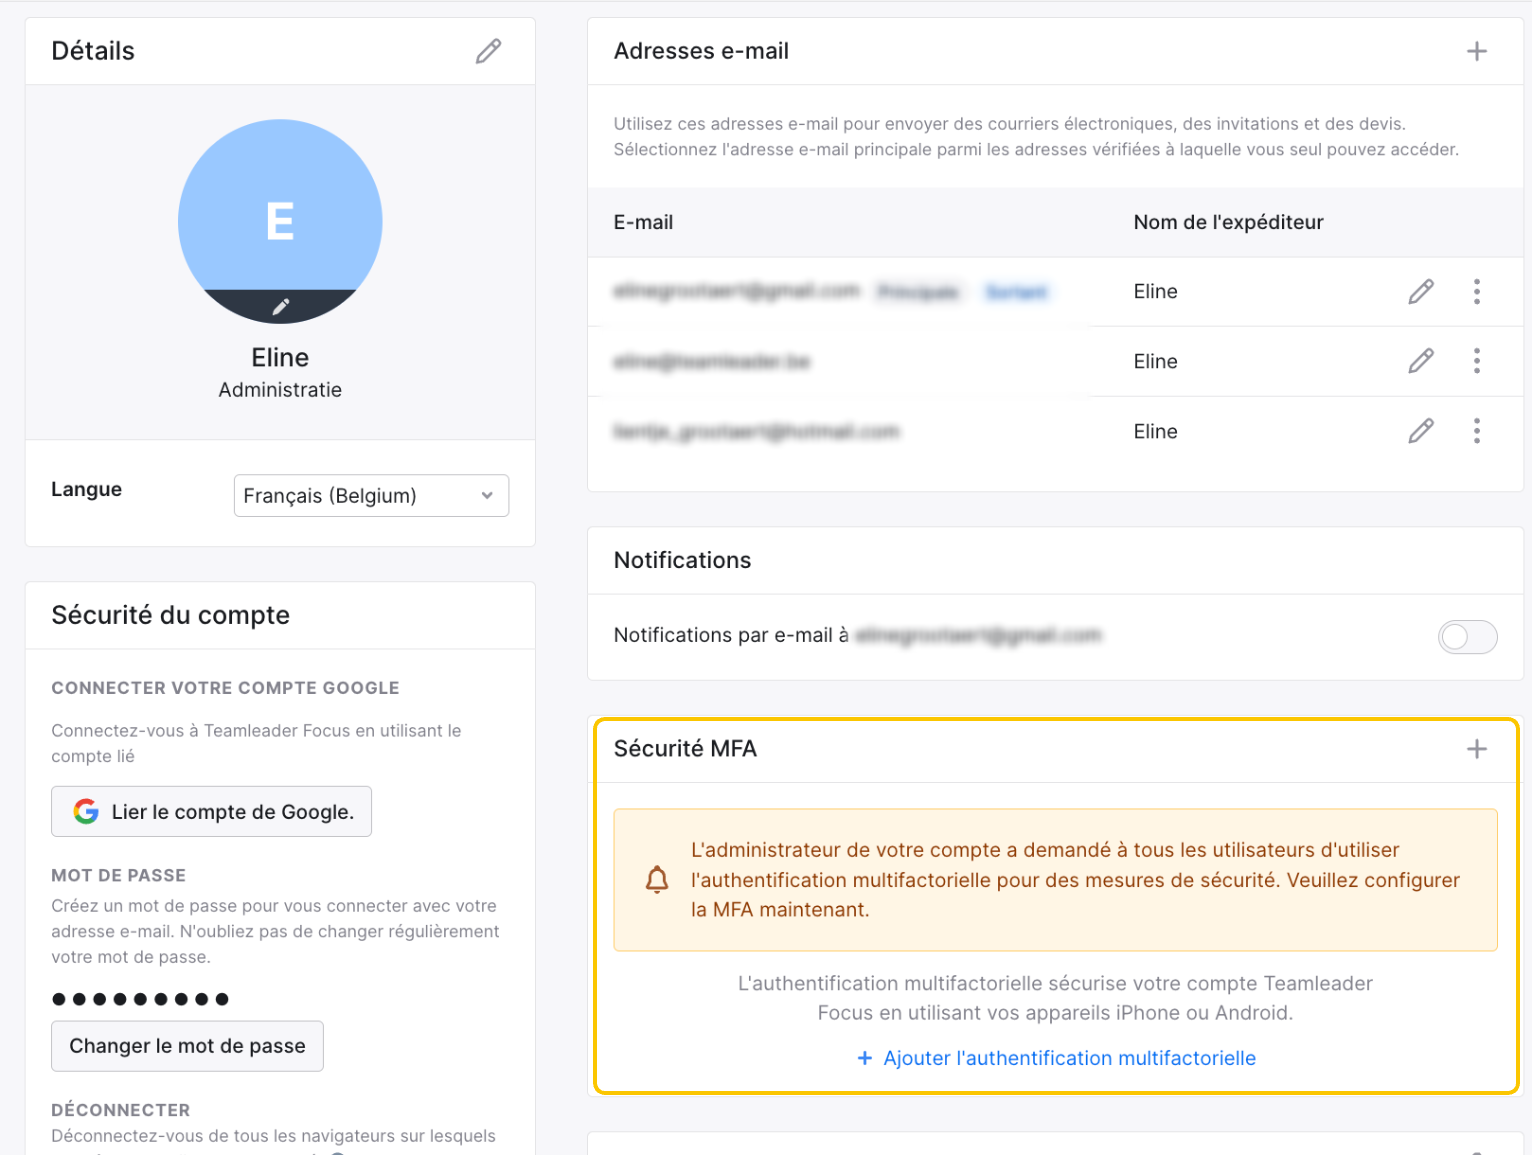Open more options for first e-mail row
The width and height of the screenshot is (1532, 1155).
tap(1476, 291)
